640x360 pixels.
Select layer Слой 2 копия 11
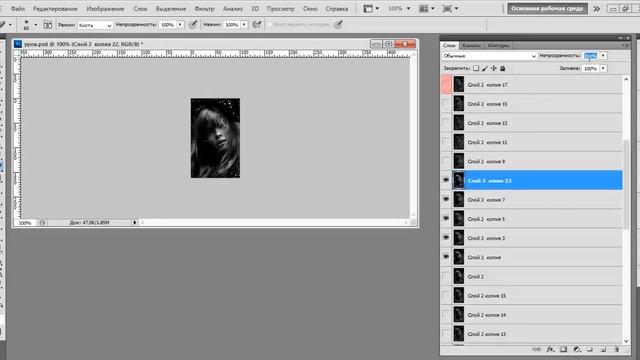point(538,142)
